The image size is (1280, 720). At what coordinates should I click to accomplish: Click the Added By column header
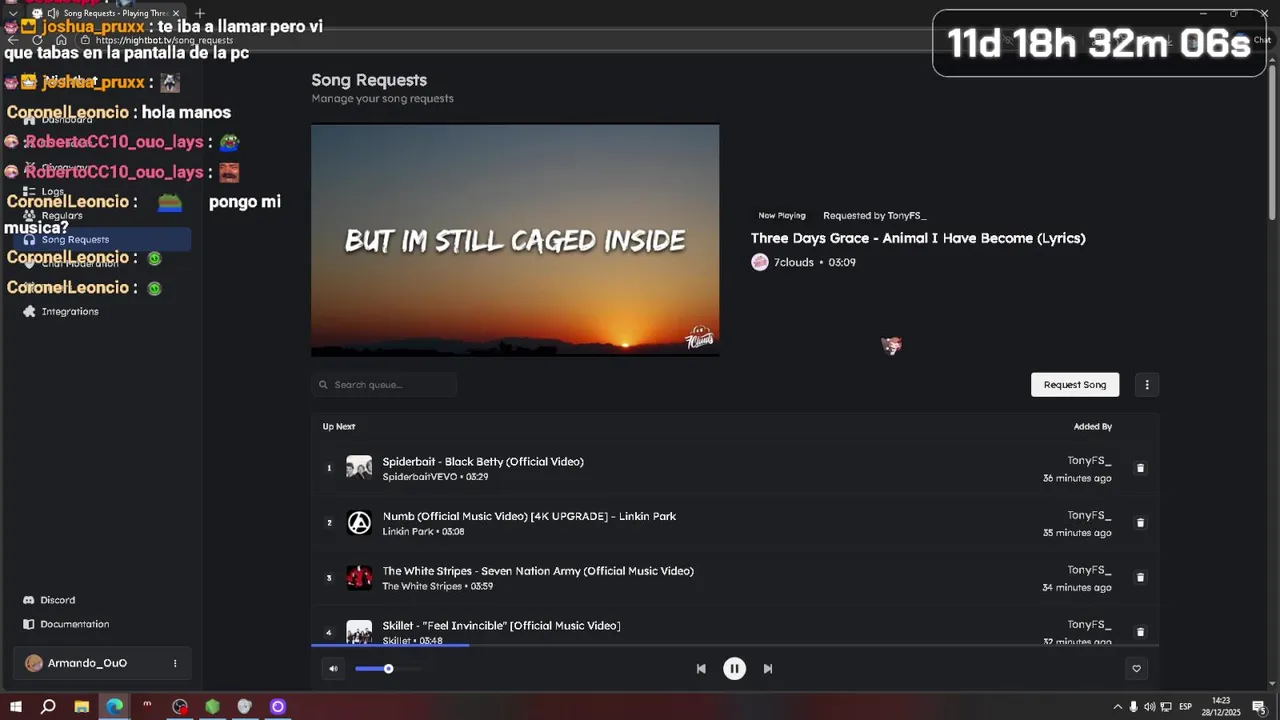[x=1093, y=427]
